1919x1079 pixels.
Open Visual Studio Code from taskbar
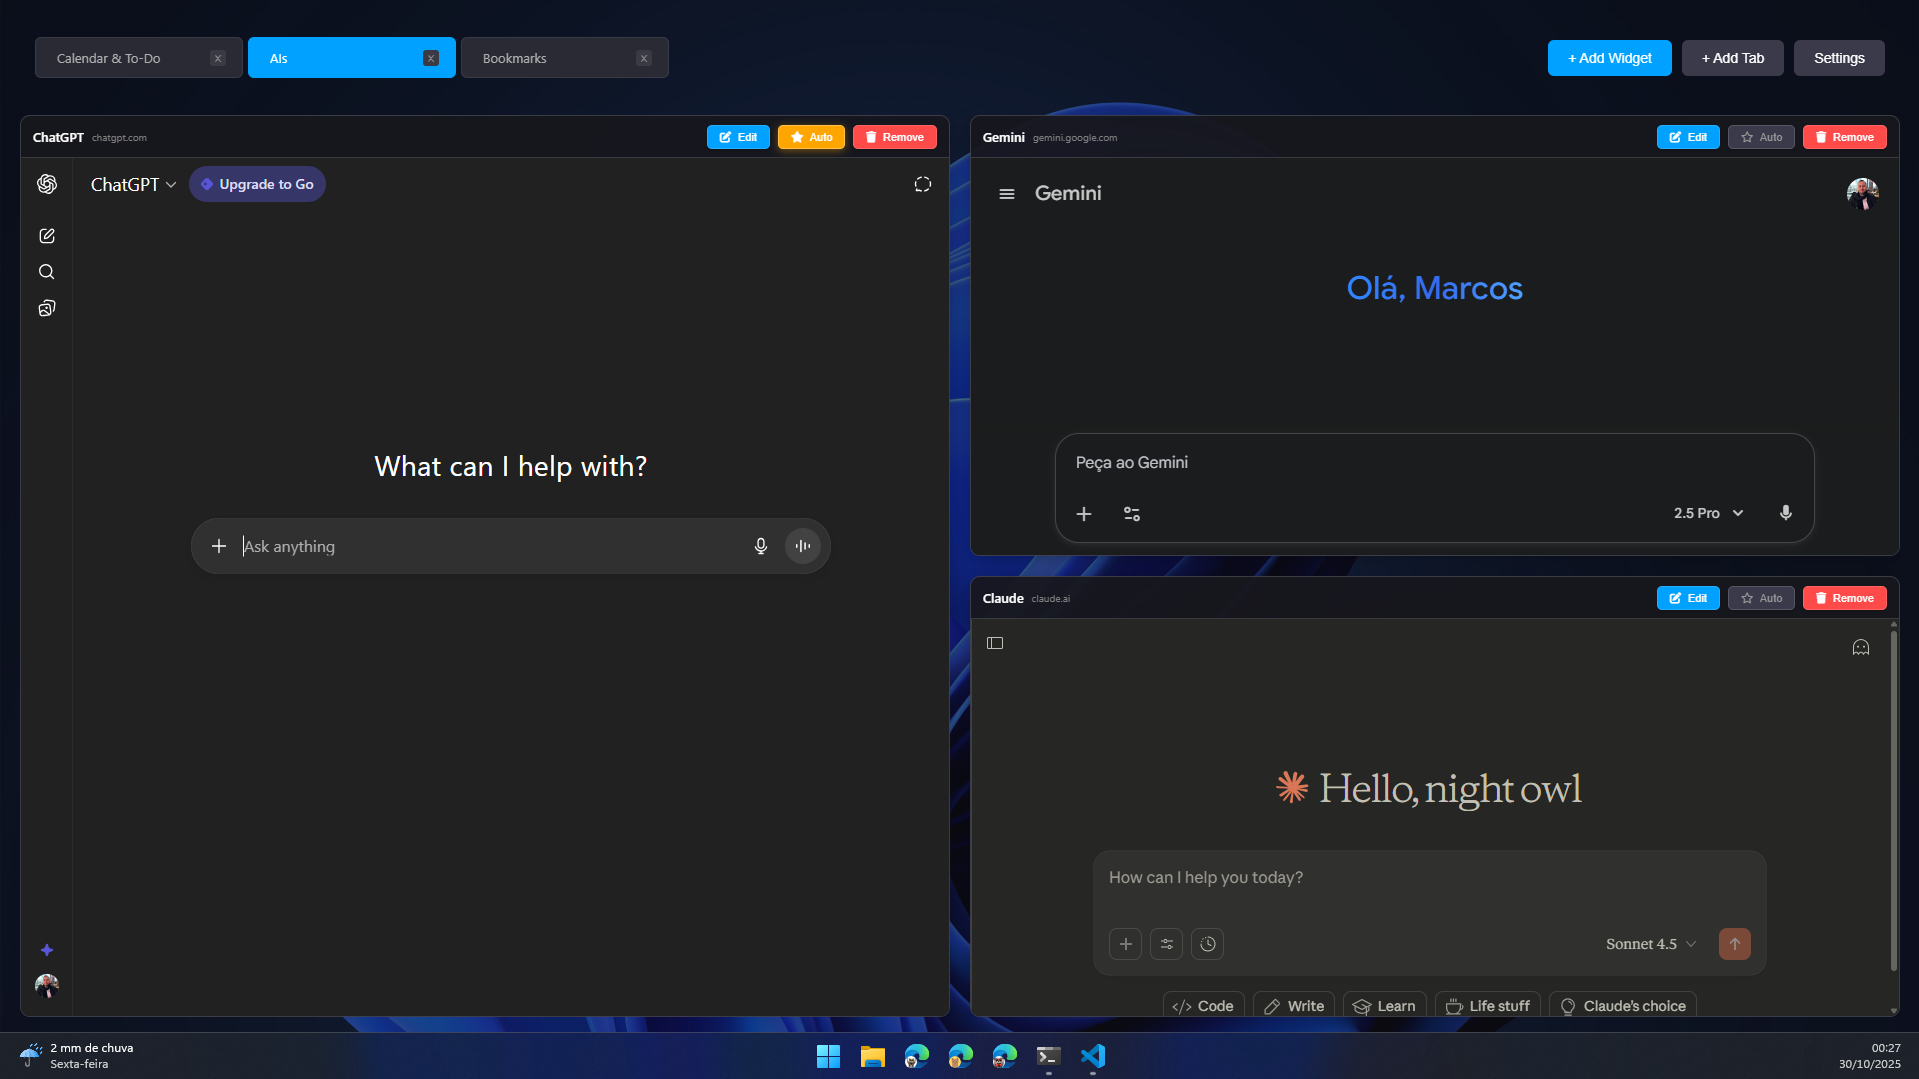tap(1093, 1057)
